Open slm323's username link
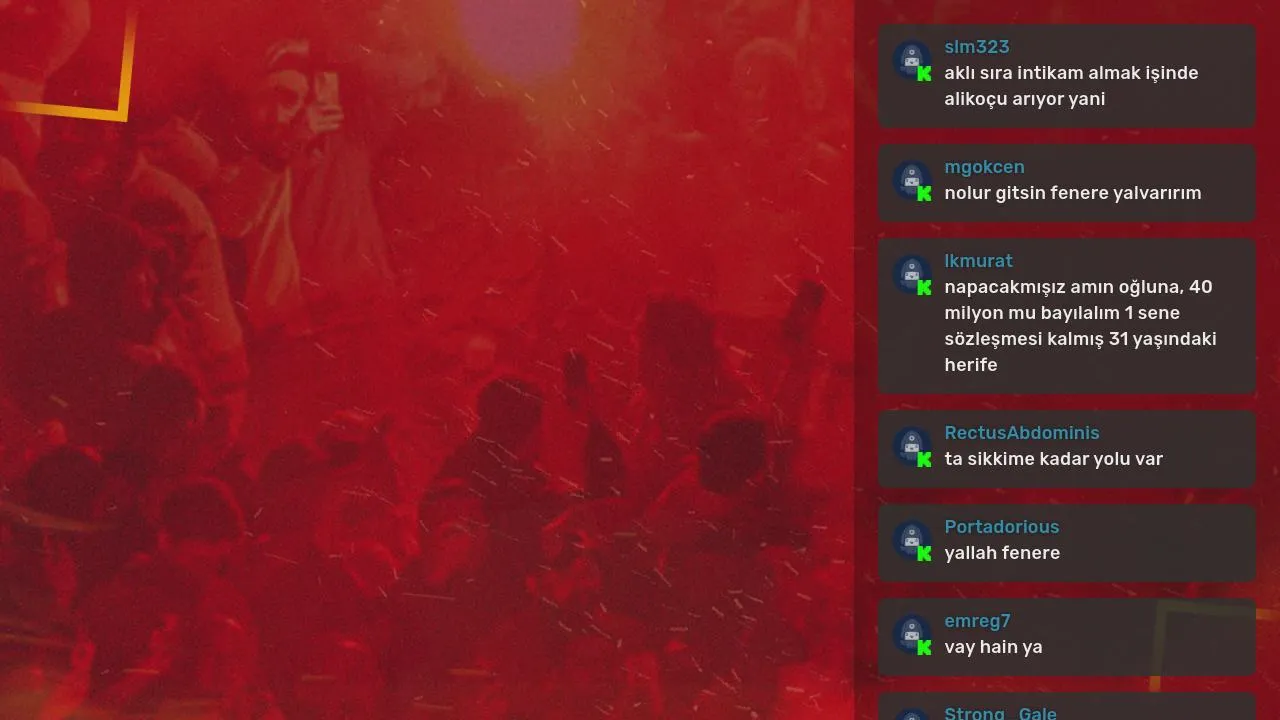Screen dimensions: 1280x720 [977, 47]
